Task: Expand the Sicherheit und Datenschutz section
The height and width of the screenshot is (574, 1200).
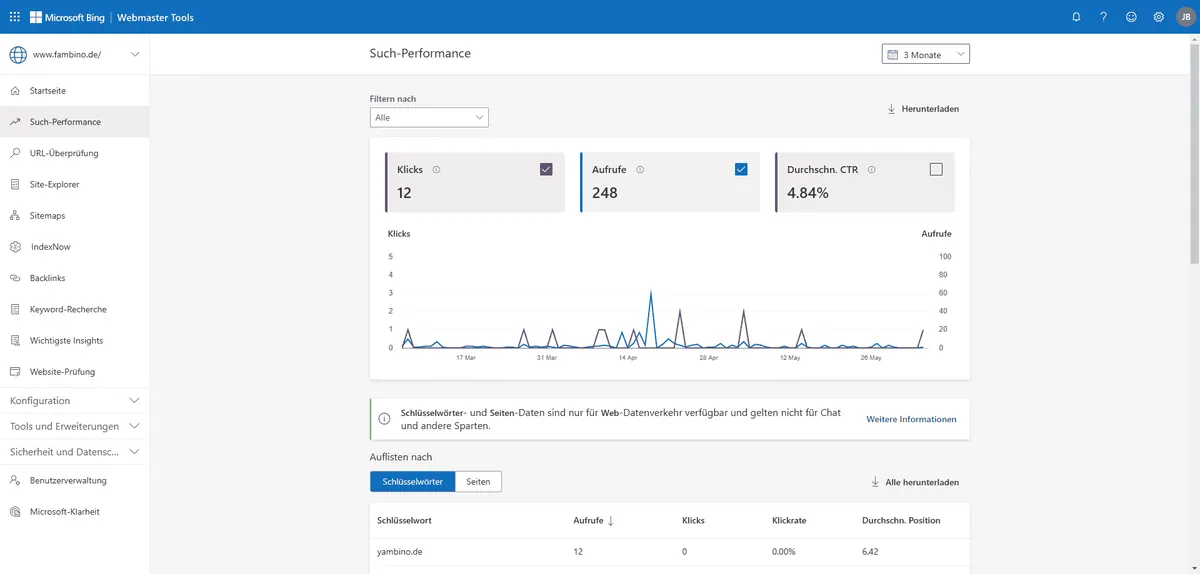Action: pos(74,452)
